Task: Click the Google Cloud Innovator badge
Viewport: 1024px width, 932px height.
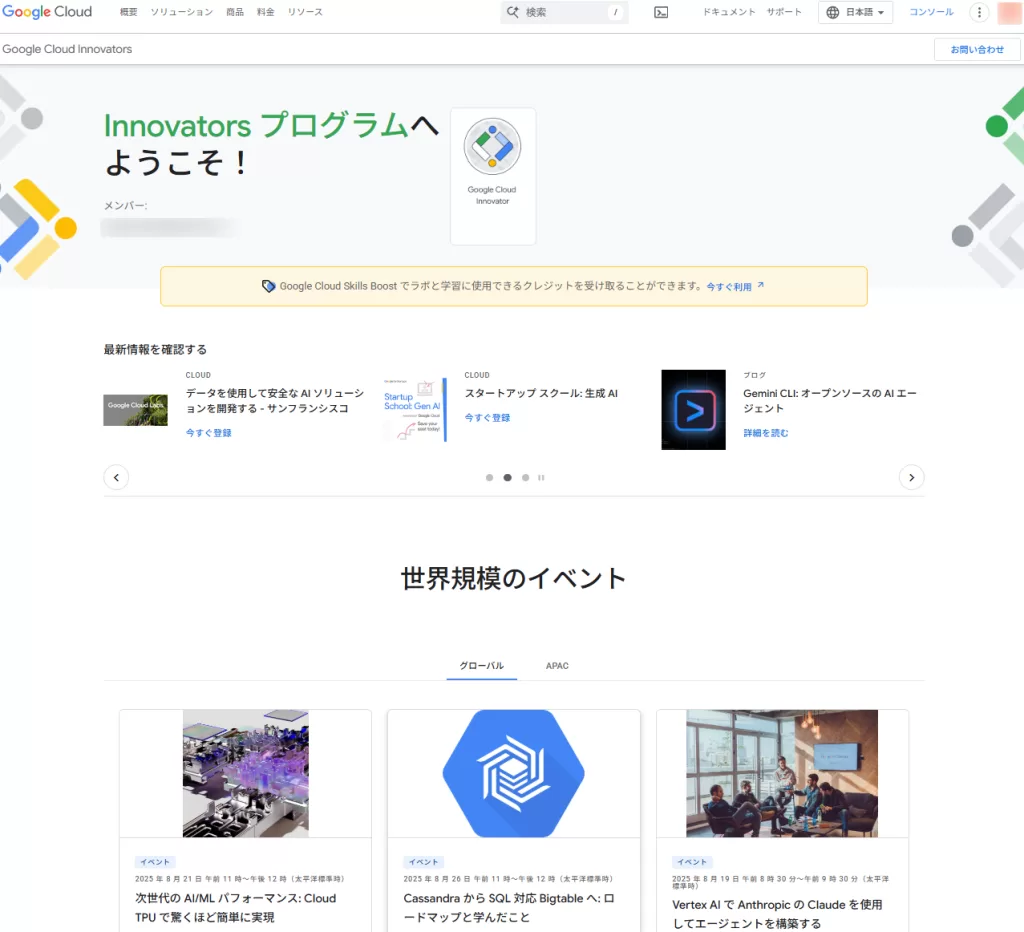Action: tap(492, 176)
